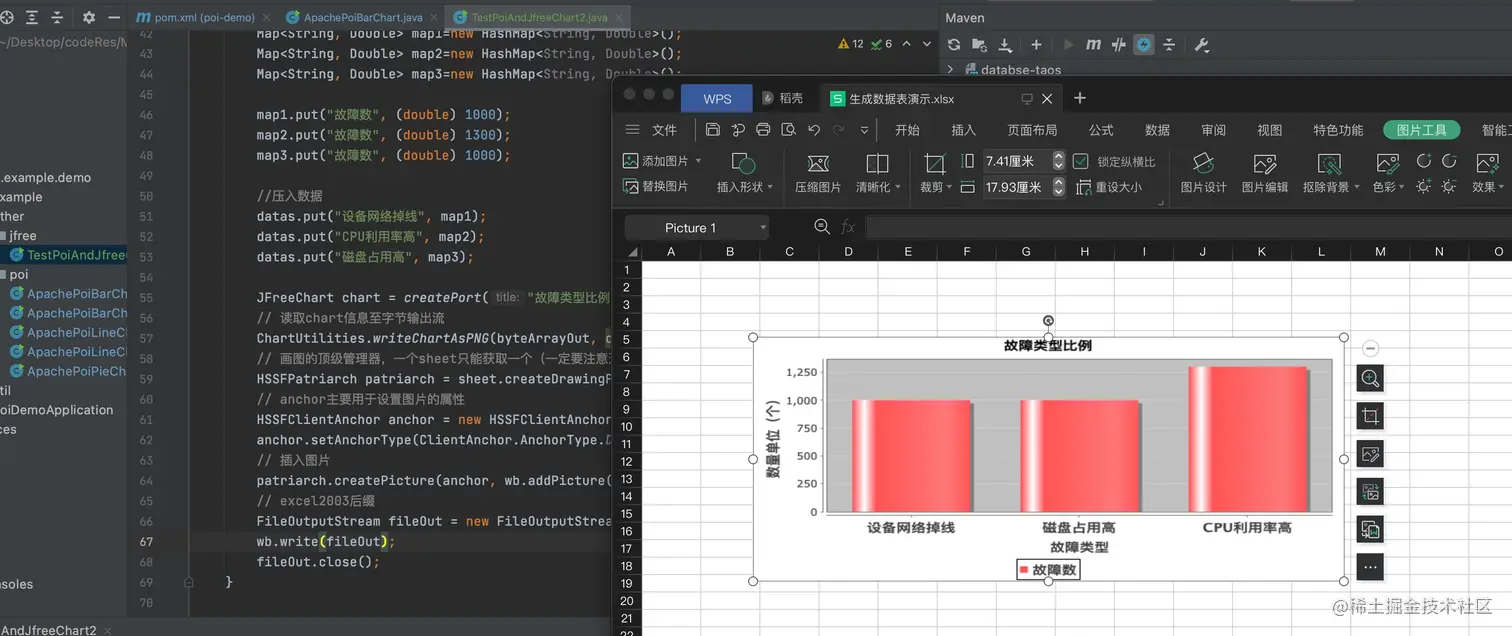Go to previous highlighted error arrow

coord(906,44)
